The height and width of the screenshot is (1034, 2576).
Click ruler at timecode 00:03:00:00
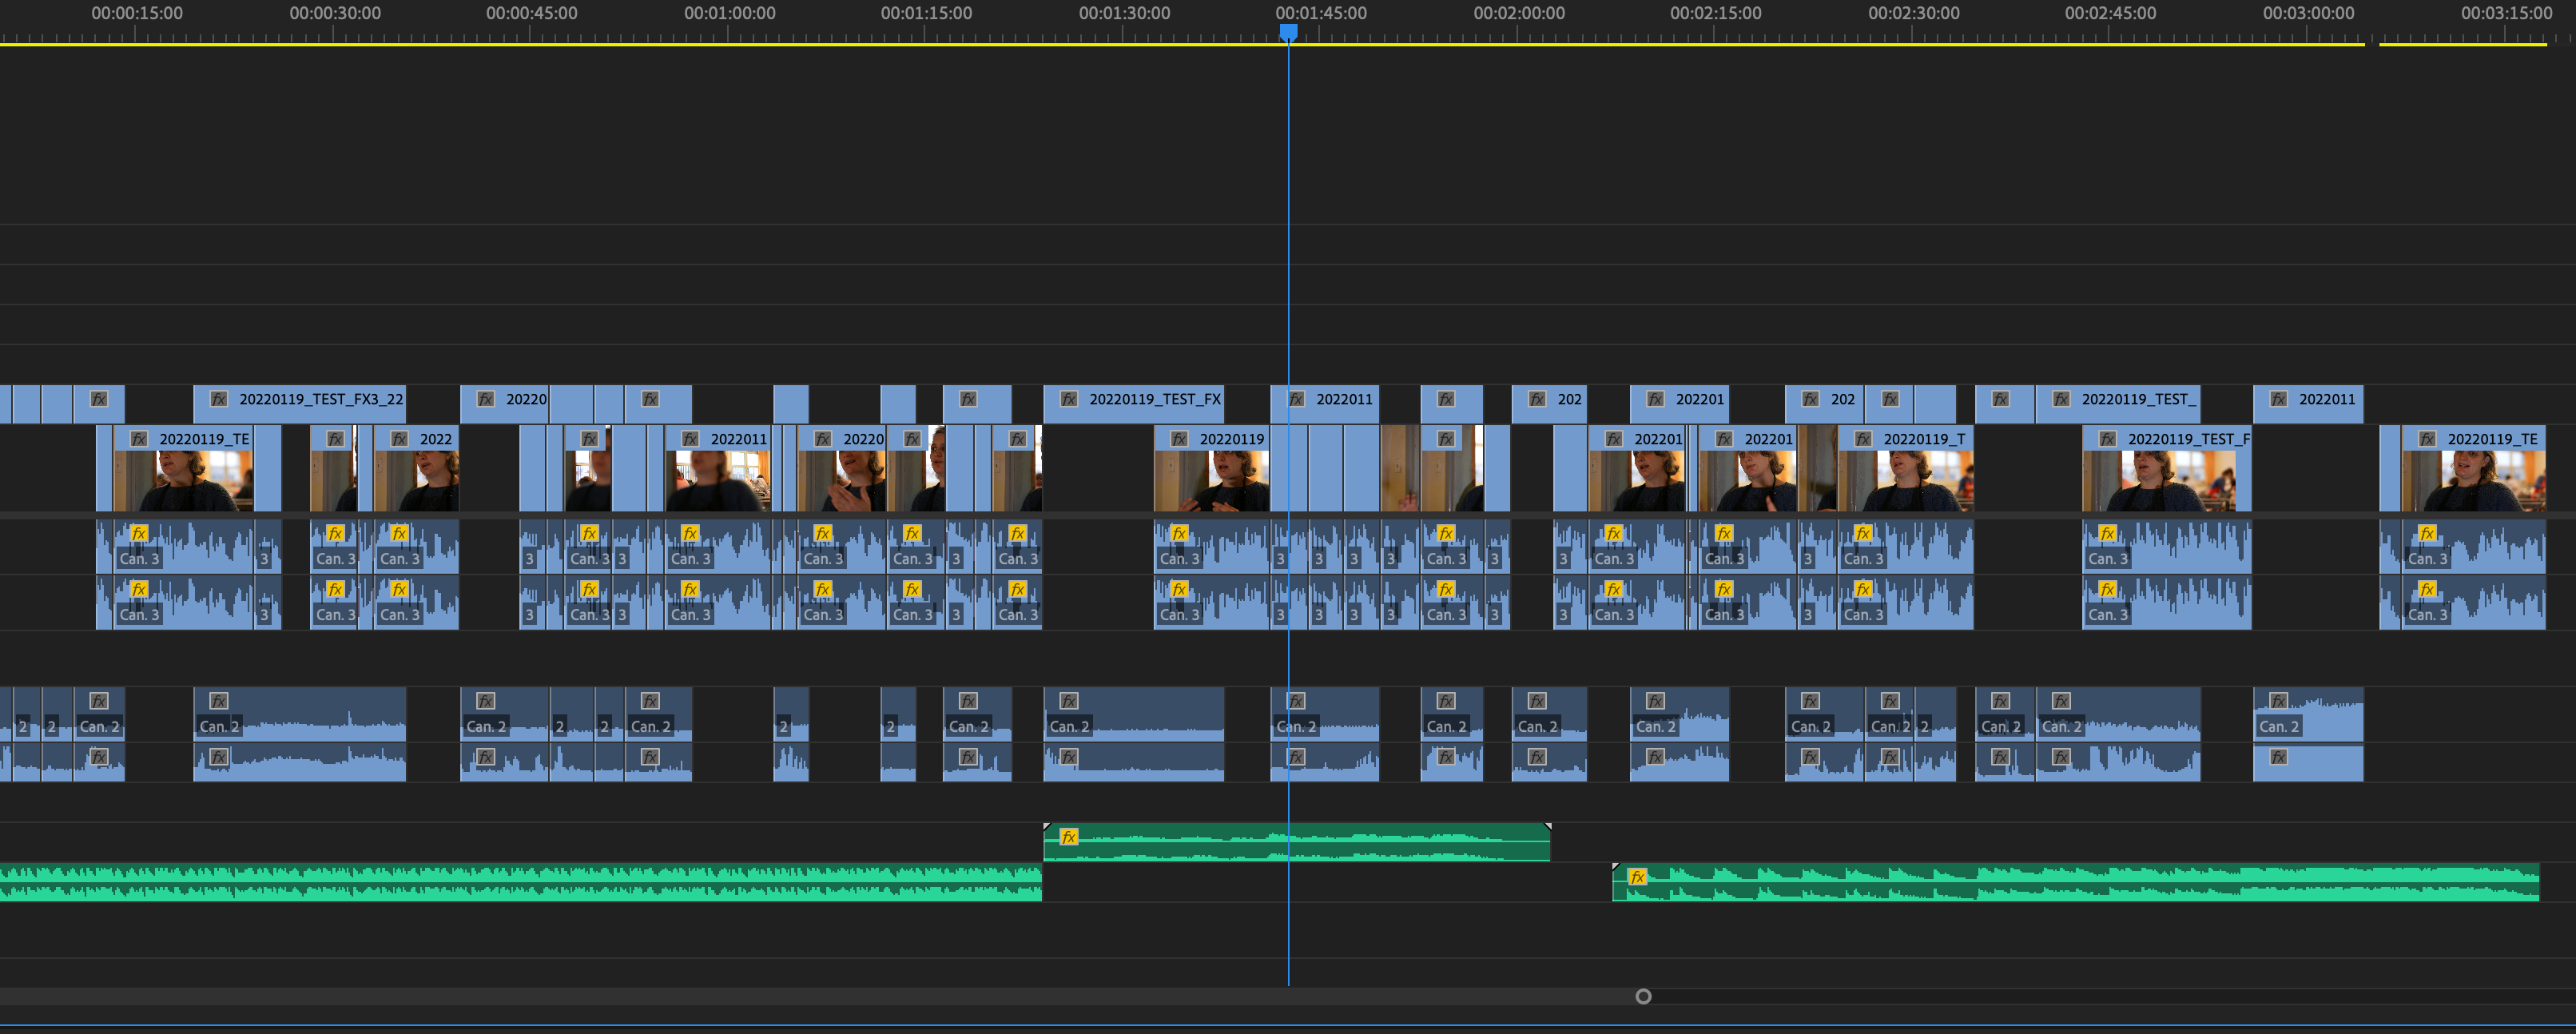[x=2309, y=13]
